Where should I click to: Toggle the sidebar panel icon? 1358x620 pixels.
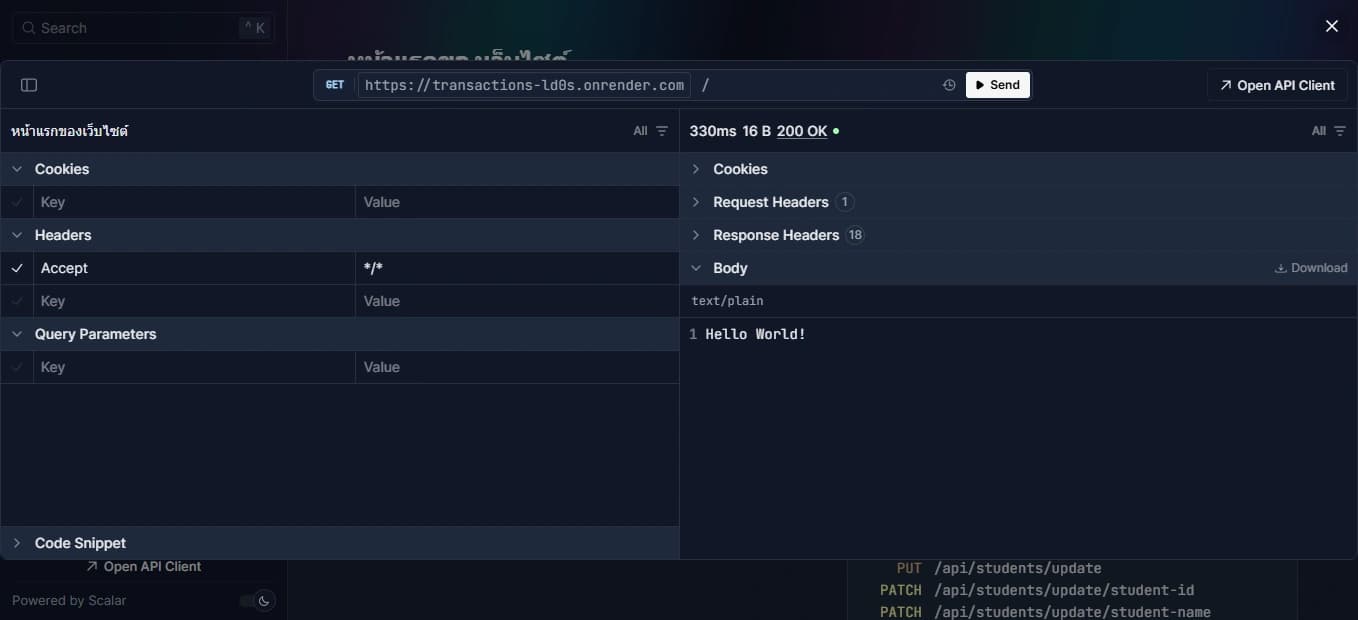[x=29, y=85]
